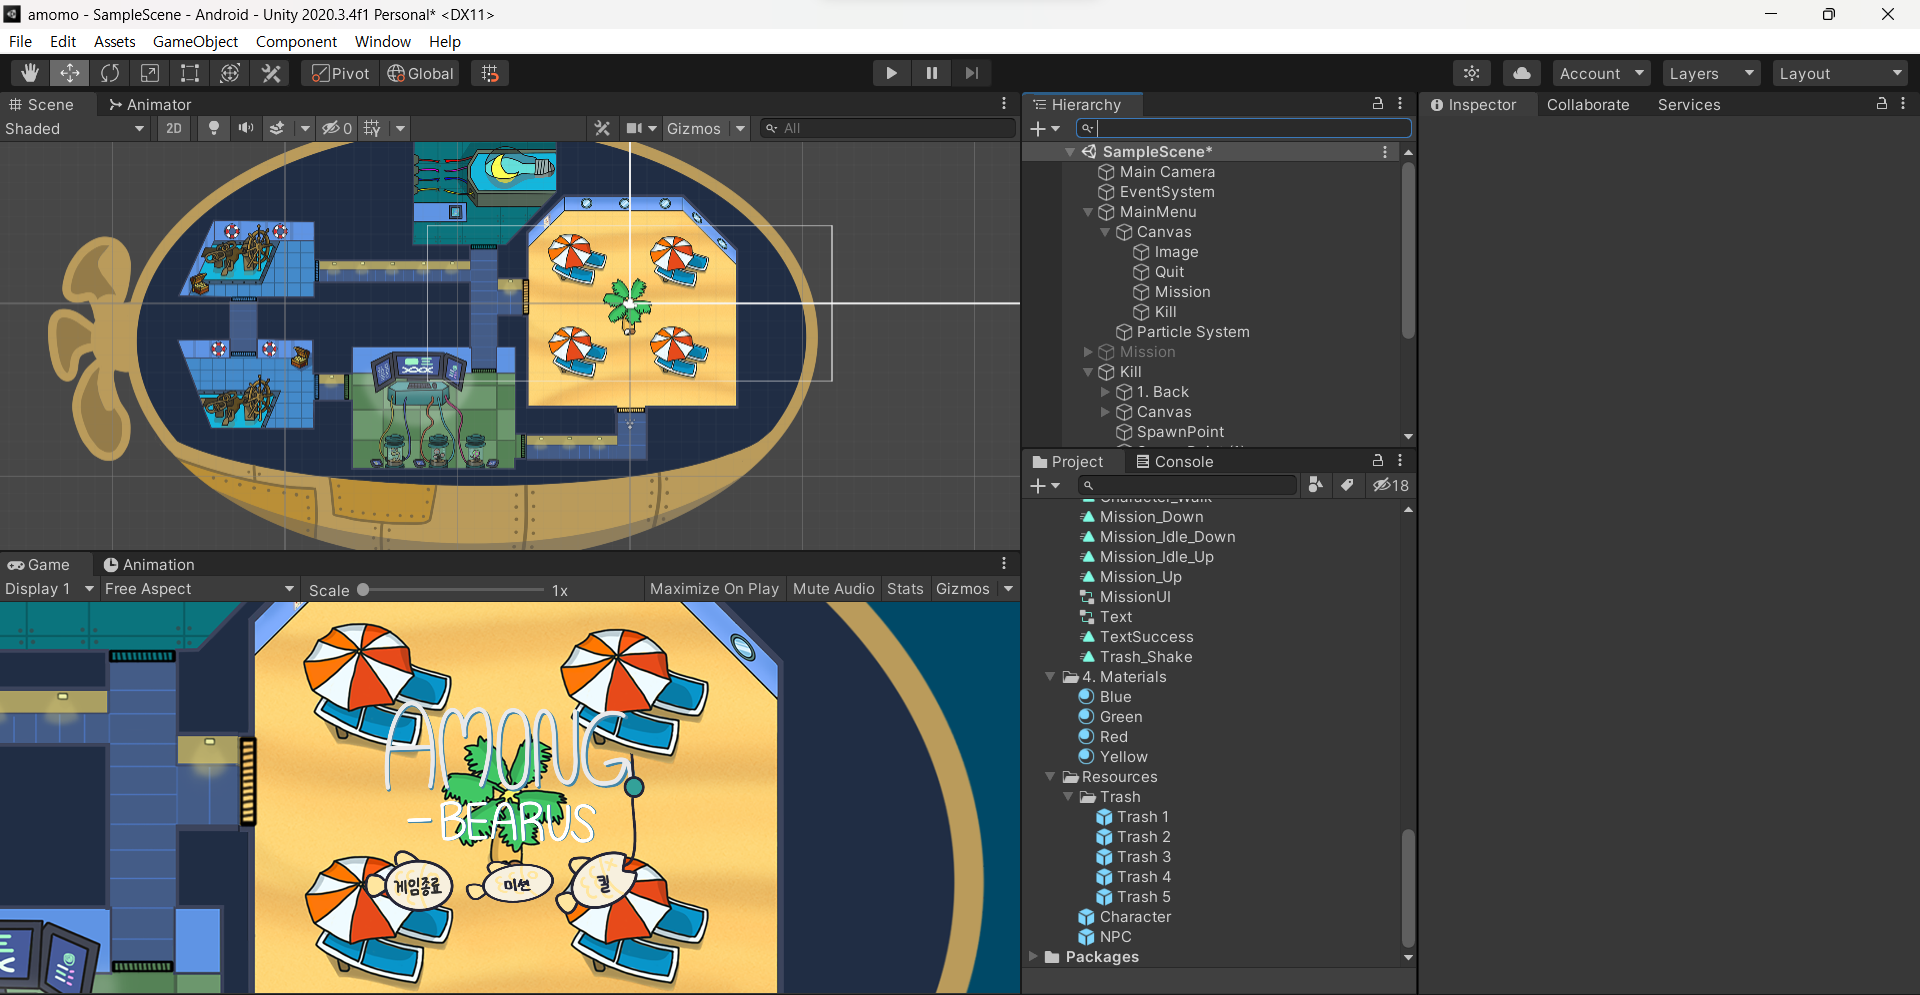The image size is (1920, 995).
Task: Click the Hierarchy search field
Action: click(1243, 128)
